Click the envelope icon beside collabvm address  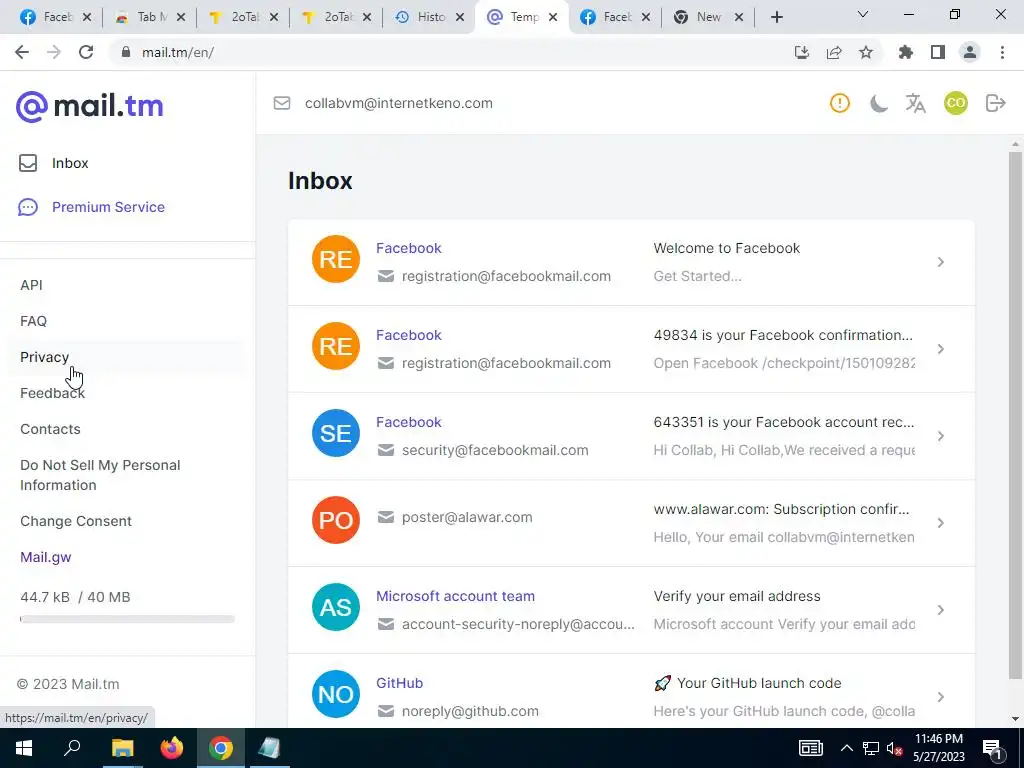click(x=281, y=103)
